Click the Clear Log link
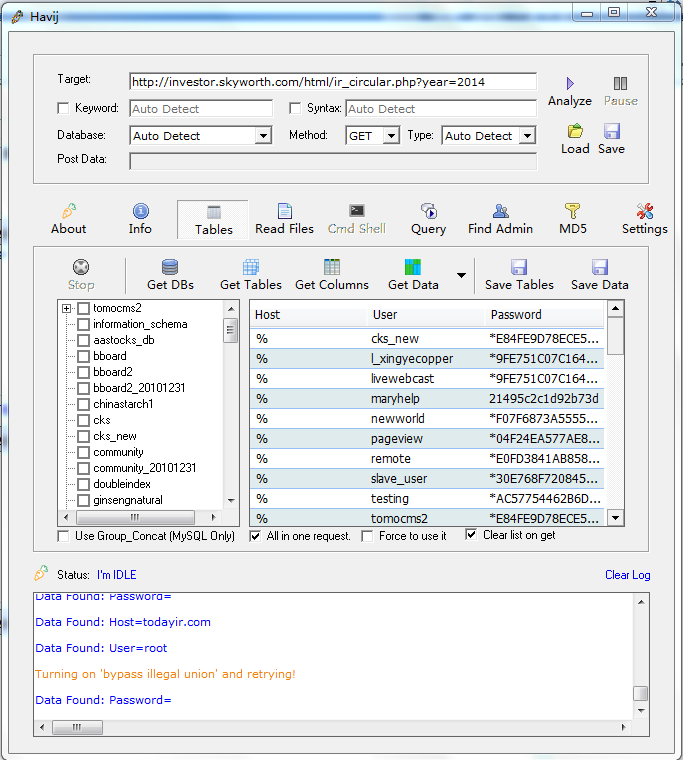683x760 pixels. (x=627, y=575)
